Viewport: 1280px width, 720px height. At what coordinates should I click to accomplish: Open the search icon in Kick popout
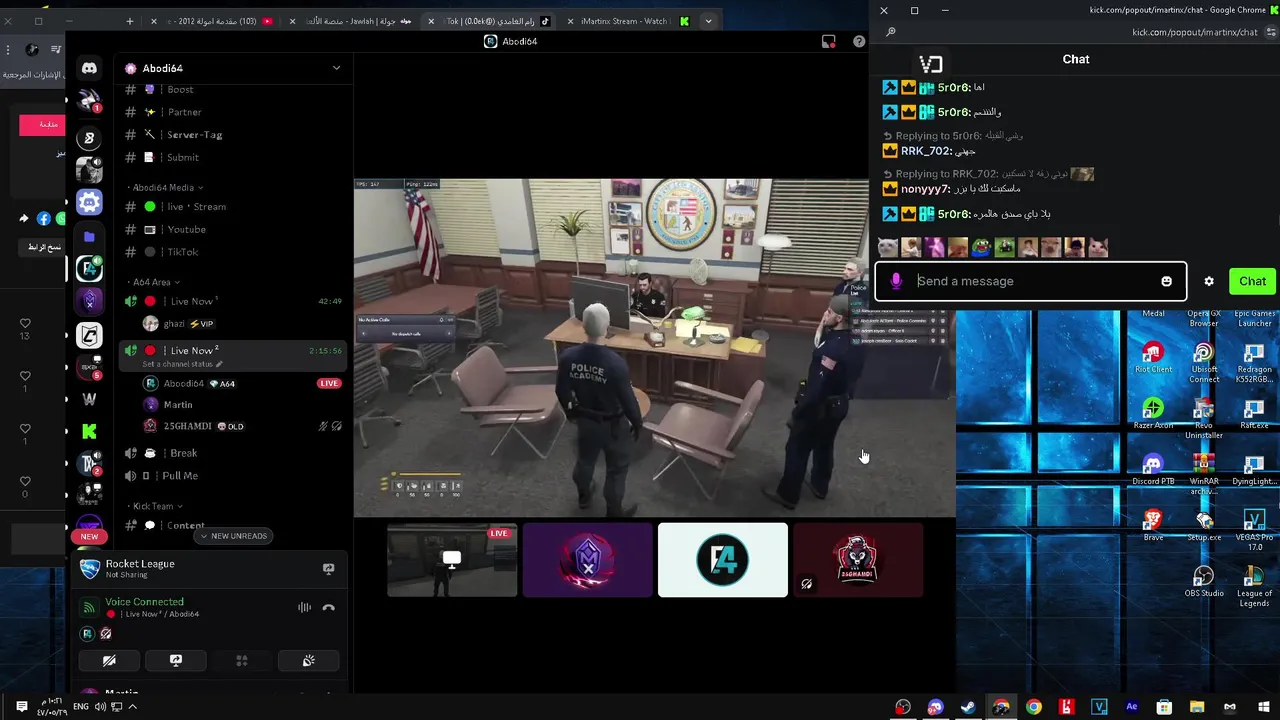click(890, 32)
